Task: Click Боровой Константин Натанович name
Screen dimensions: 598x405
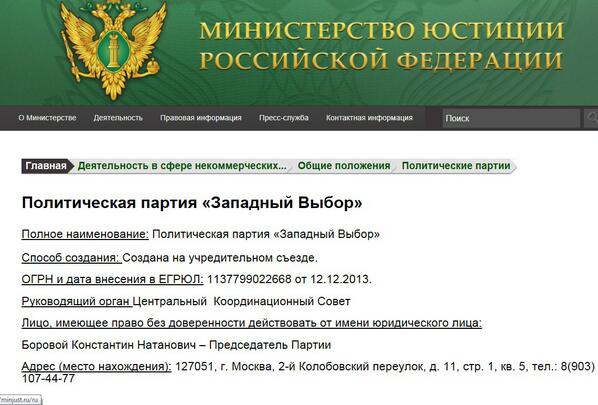Action: 108,345
